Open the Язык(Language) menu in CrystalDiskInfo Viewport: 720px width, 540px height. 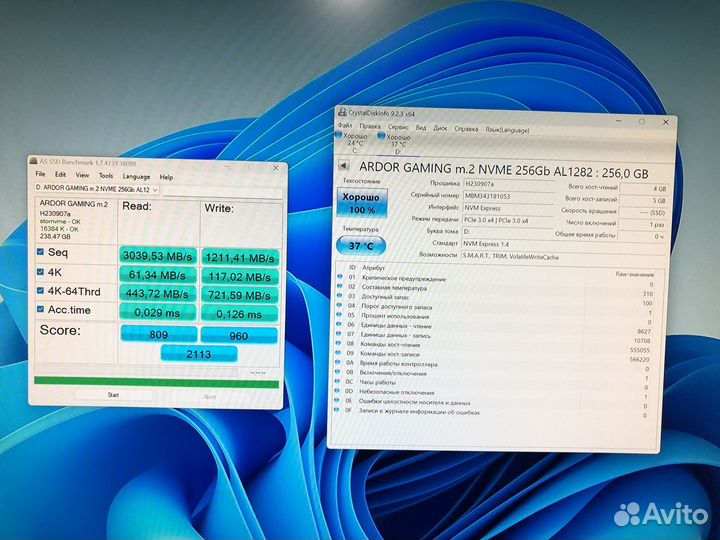[507, 130]
